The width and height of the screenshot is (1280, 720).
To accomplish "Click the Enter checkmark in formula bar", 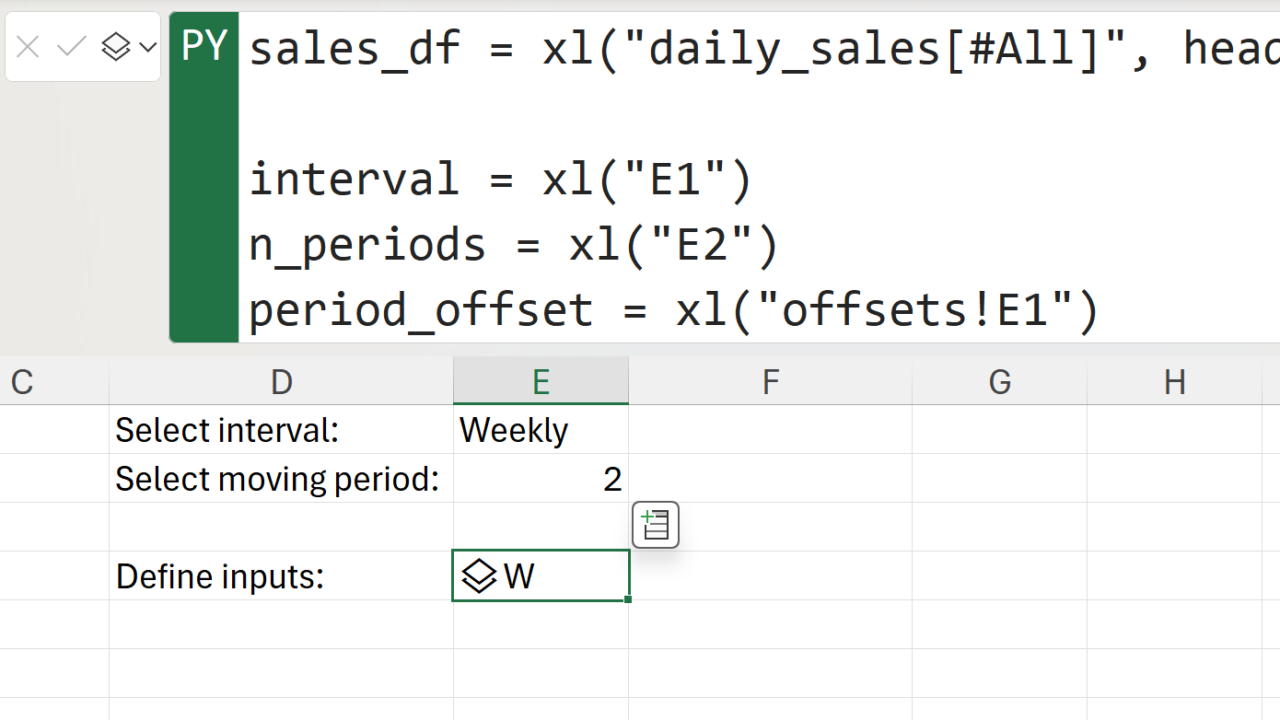I will tap(71, 47).
